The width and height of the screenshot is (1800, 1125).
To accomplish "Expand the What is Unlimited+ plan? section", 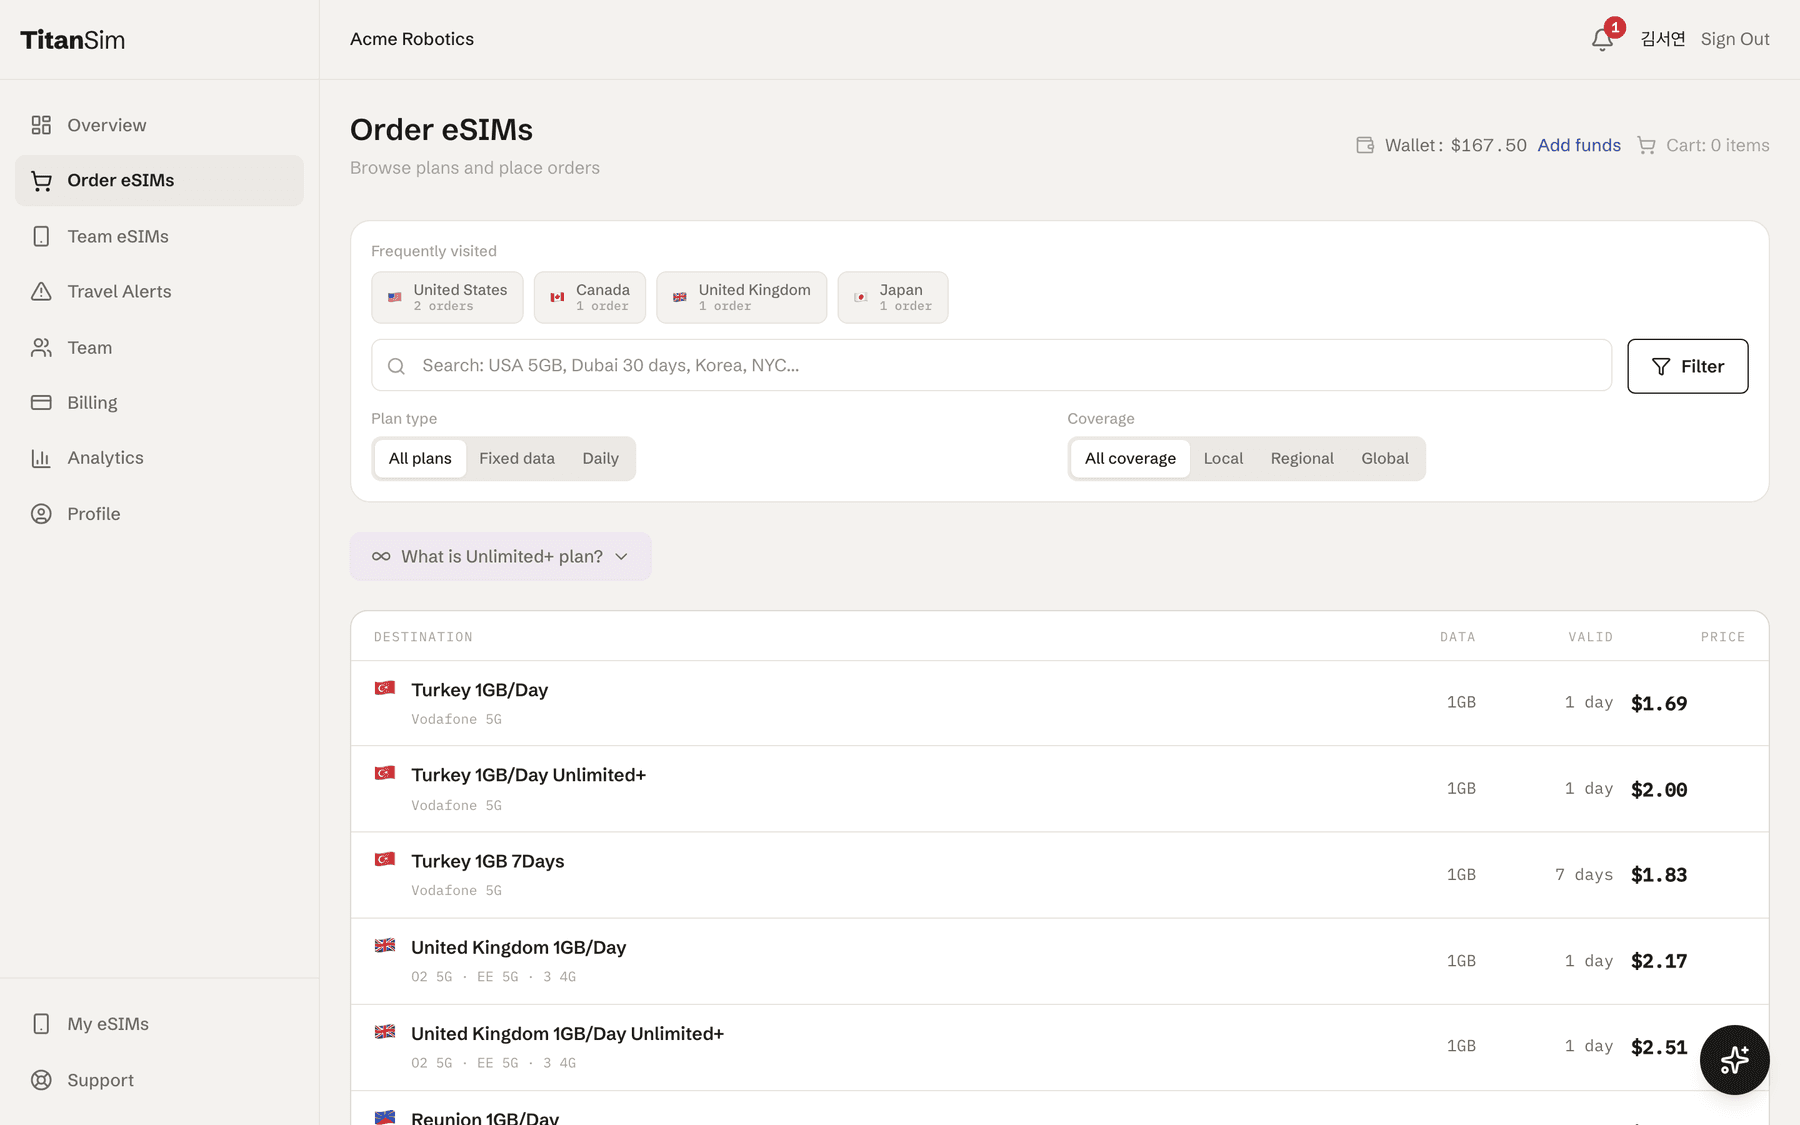I will 501,557.
